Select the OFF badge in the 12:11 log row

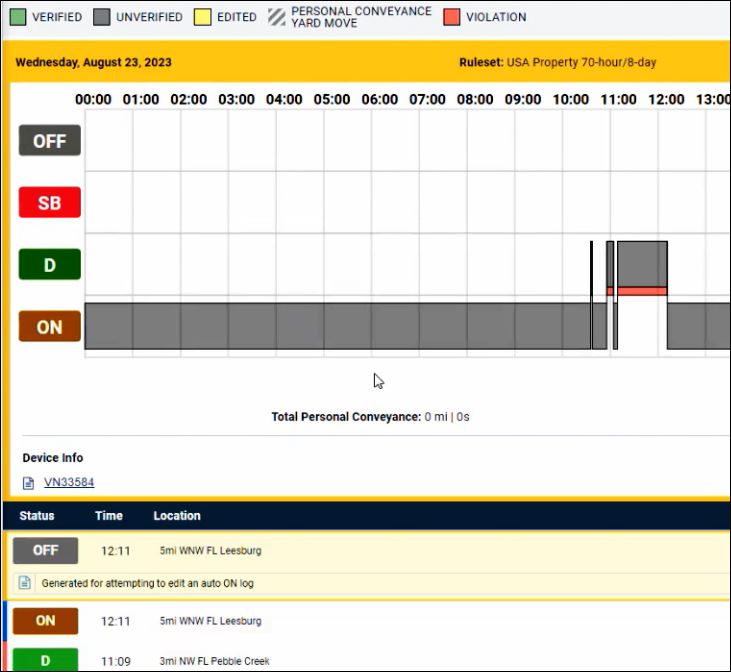coord(45,551)
